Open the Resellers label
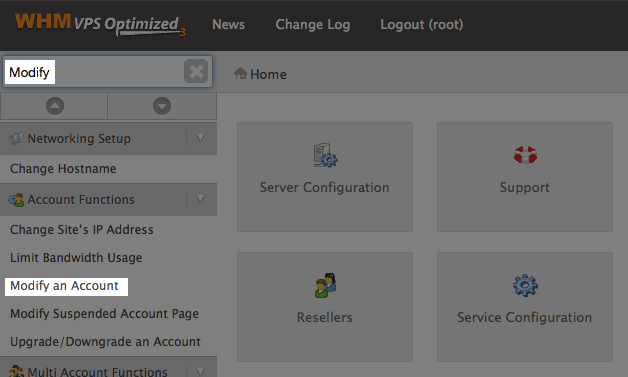The width and height of the screenshot is (628, 377). (325, 317)
